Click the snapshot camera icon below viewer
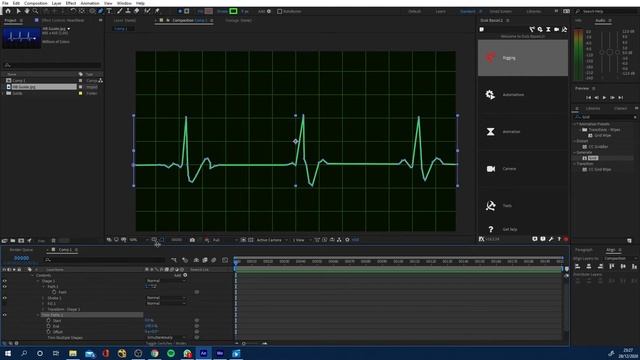 [192, 240]
